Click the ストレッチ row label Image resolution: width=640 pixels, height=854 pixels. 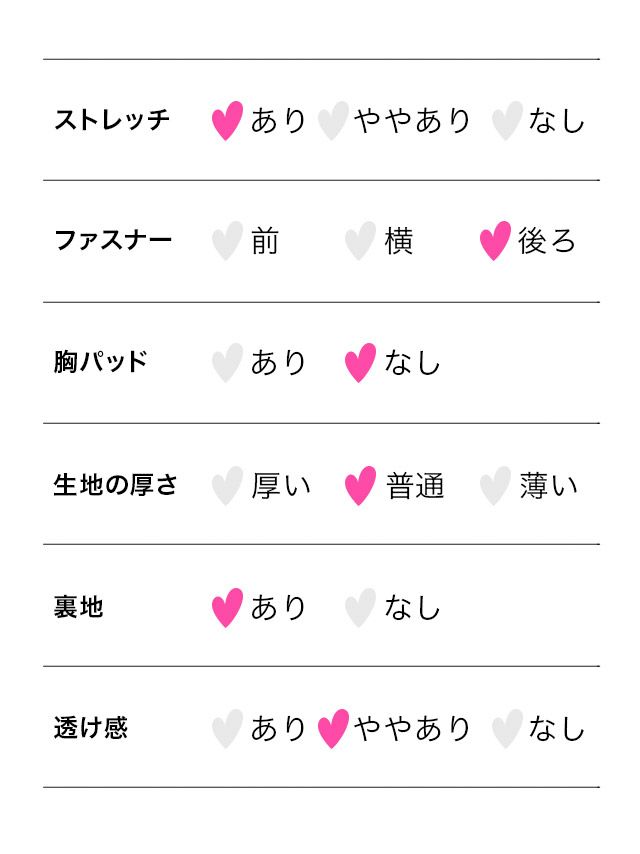(x=112, y=120)
